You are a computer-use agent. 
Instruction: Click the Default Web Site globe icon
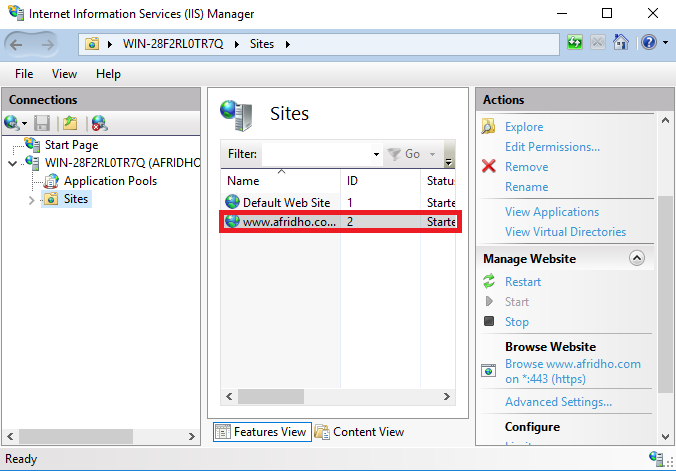tap(232, 201)
